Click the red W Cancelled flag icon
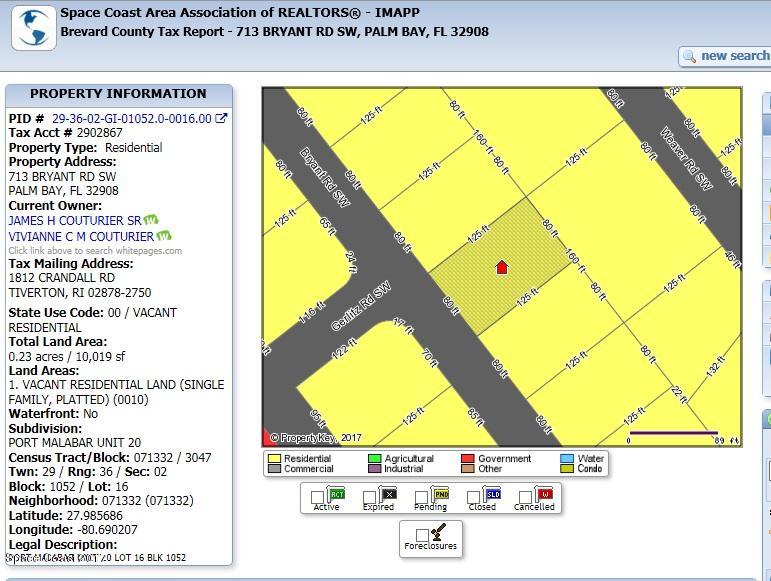Image resolution: width=771 pixels, height=581 pixels. coord(545,494)
